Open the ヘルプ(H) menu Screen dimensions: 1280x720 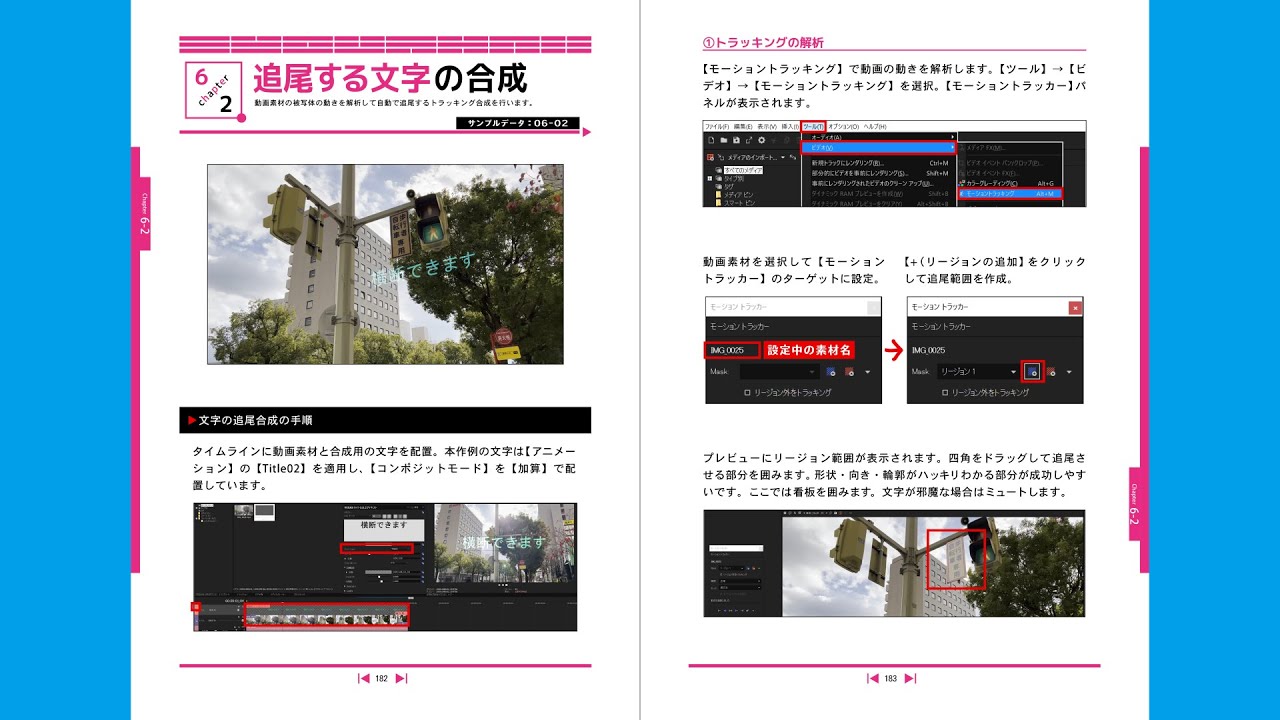[875, 126]
